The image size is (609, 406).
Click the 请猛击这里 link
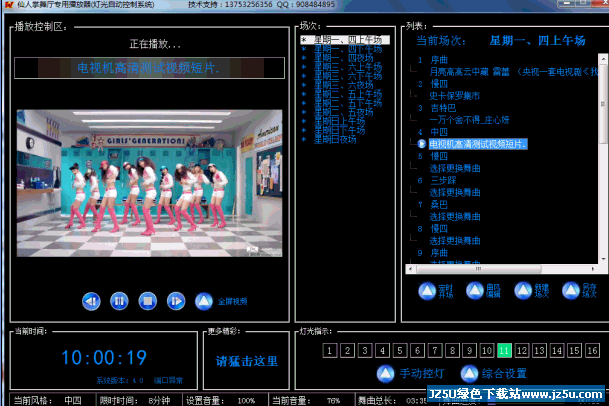point(247,361)
